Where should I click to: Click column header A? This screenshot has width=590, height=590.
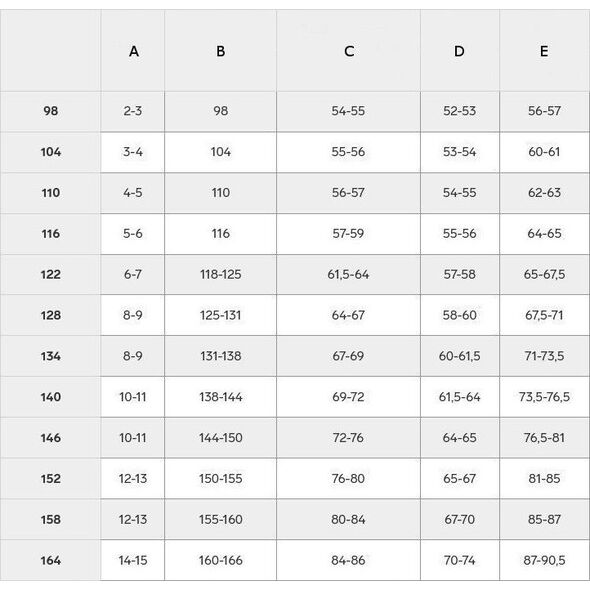(x=133, y=51)
